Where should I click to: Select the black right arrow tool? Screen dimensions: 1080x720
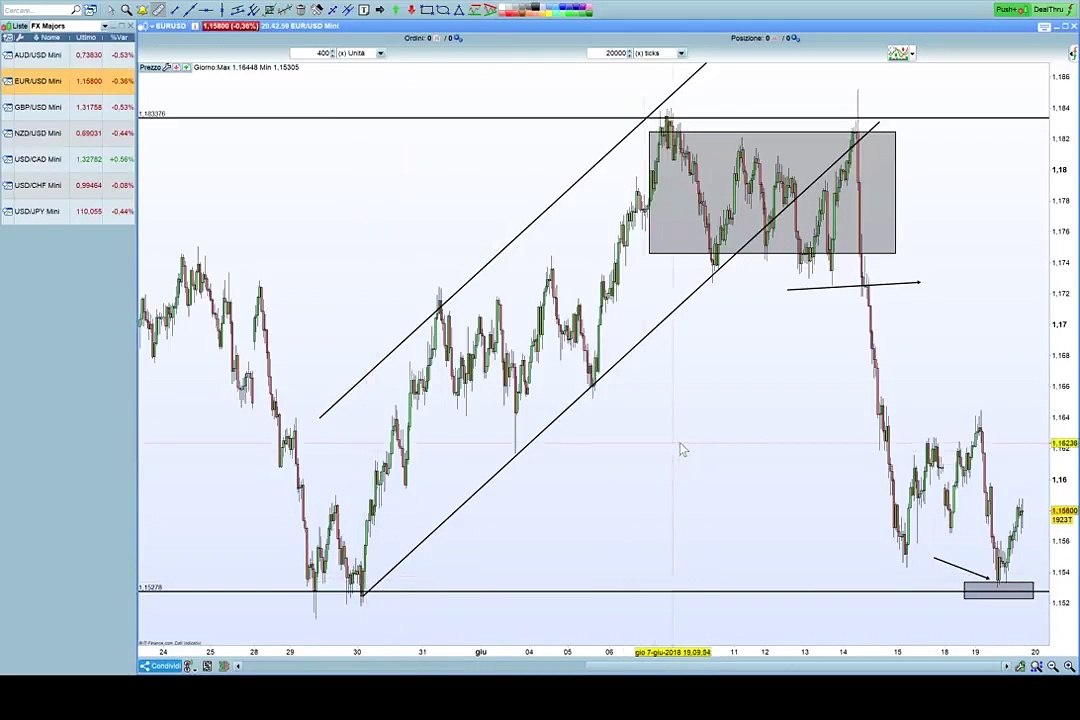click(x=380, y=10)
